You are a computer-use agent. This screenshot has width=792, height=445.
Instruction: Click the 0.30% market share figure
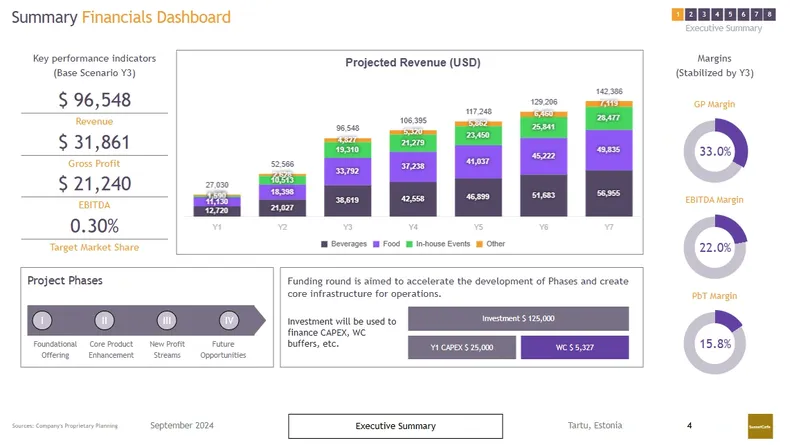pyautogui.click(x=94, y=226)
